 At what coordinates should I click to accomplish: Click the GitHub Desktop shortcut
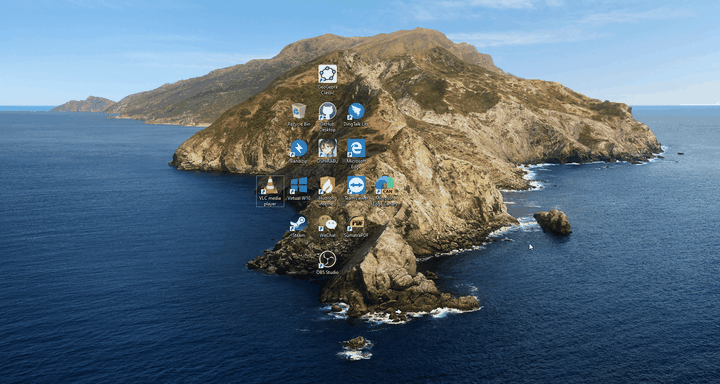327,111
